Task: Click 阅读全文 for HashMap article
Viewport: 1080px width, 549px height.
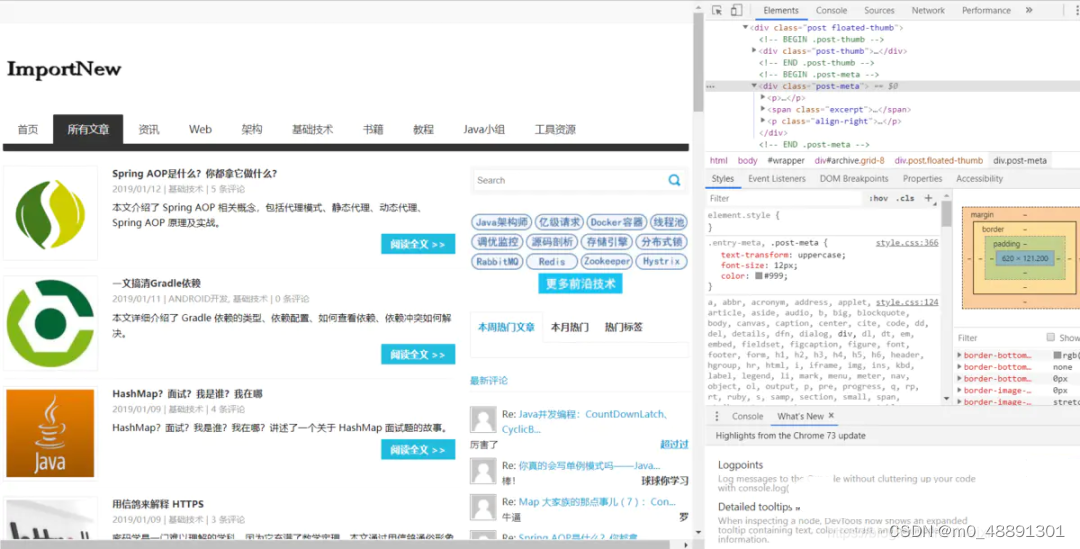Action: [418, 450]
